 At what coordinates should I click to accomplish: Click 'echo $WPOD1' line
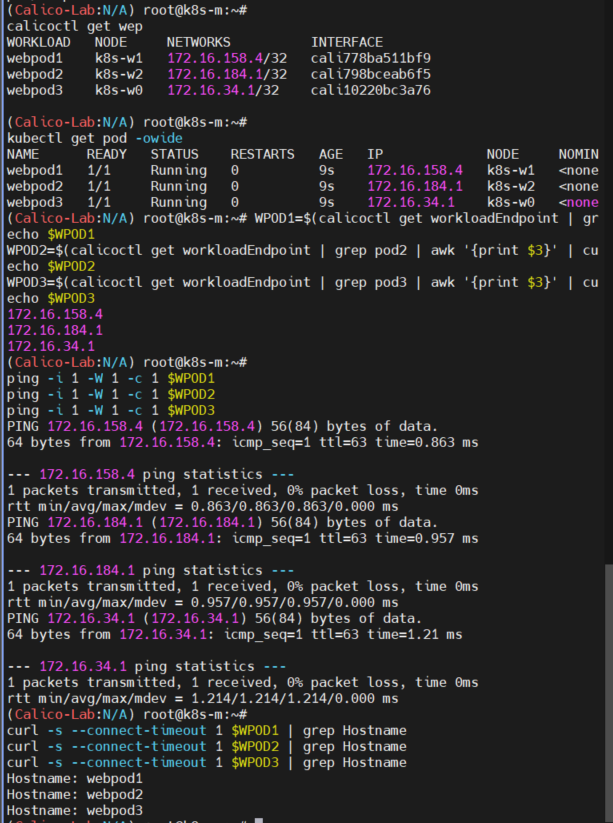click(x=50, y=234)
